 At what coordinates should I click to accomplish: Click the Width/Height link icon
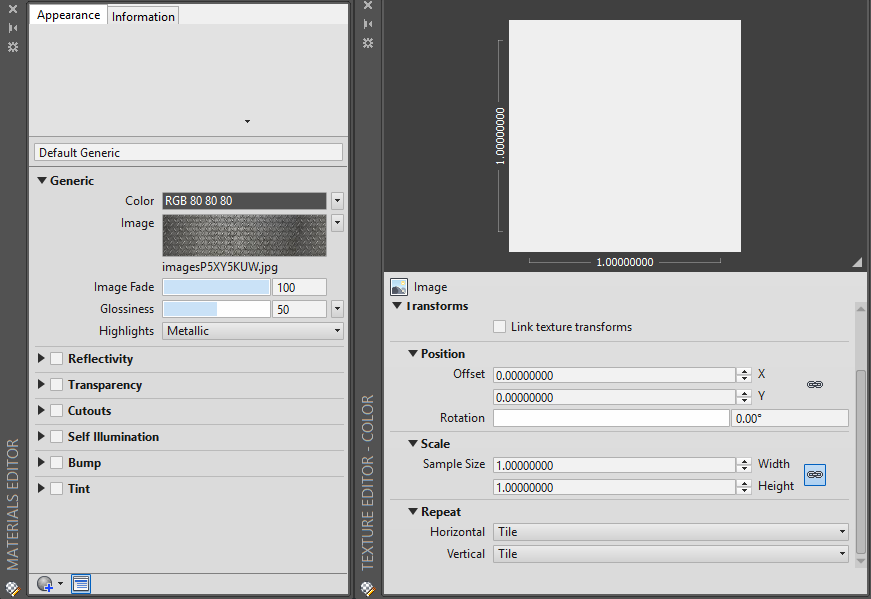tap(814, 475)
